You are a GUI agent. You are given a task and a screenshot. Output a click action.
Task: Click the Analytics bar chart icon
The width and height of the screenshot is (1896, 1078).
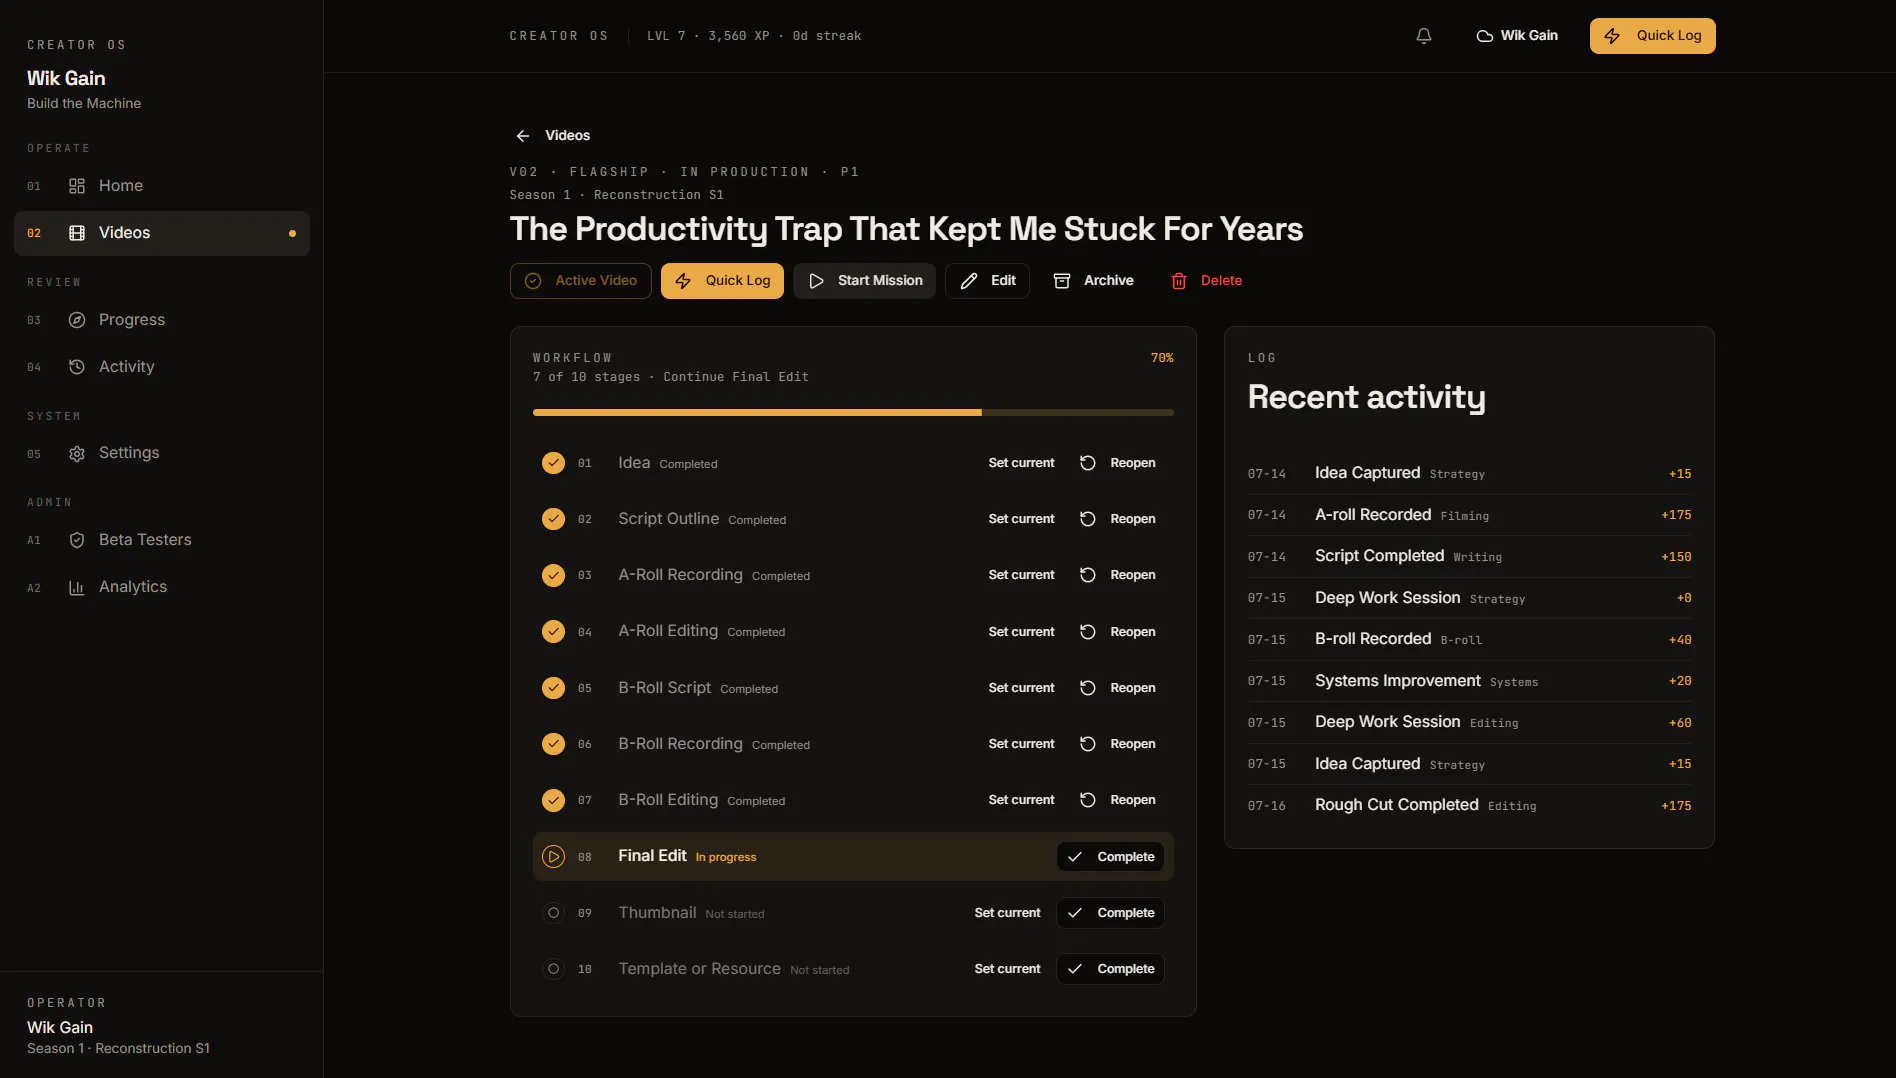[x=77, y=587]
